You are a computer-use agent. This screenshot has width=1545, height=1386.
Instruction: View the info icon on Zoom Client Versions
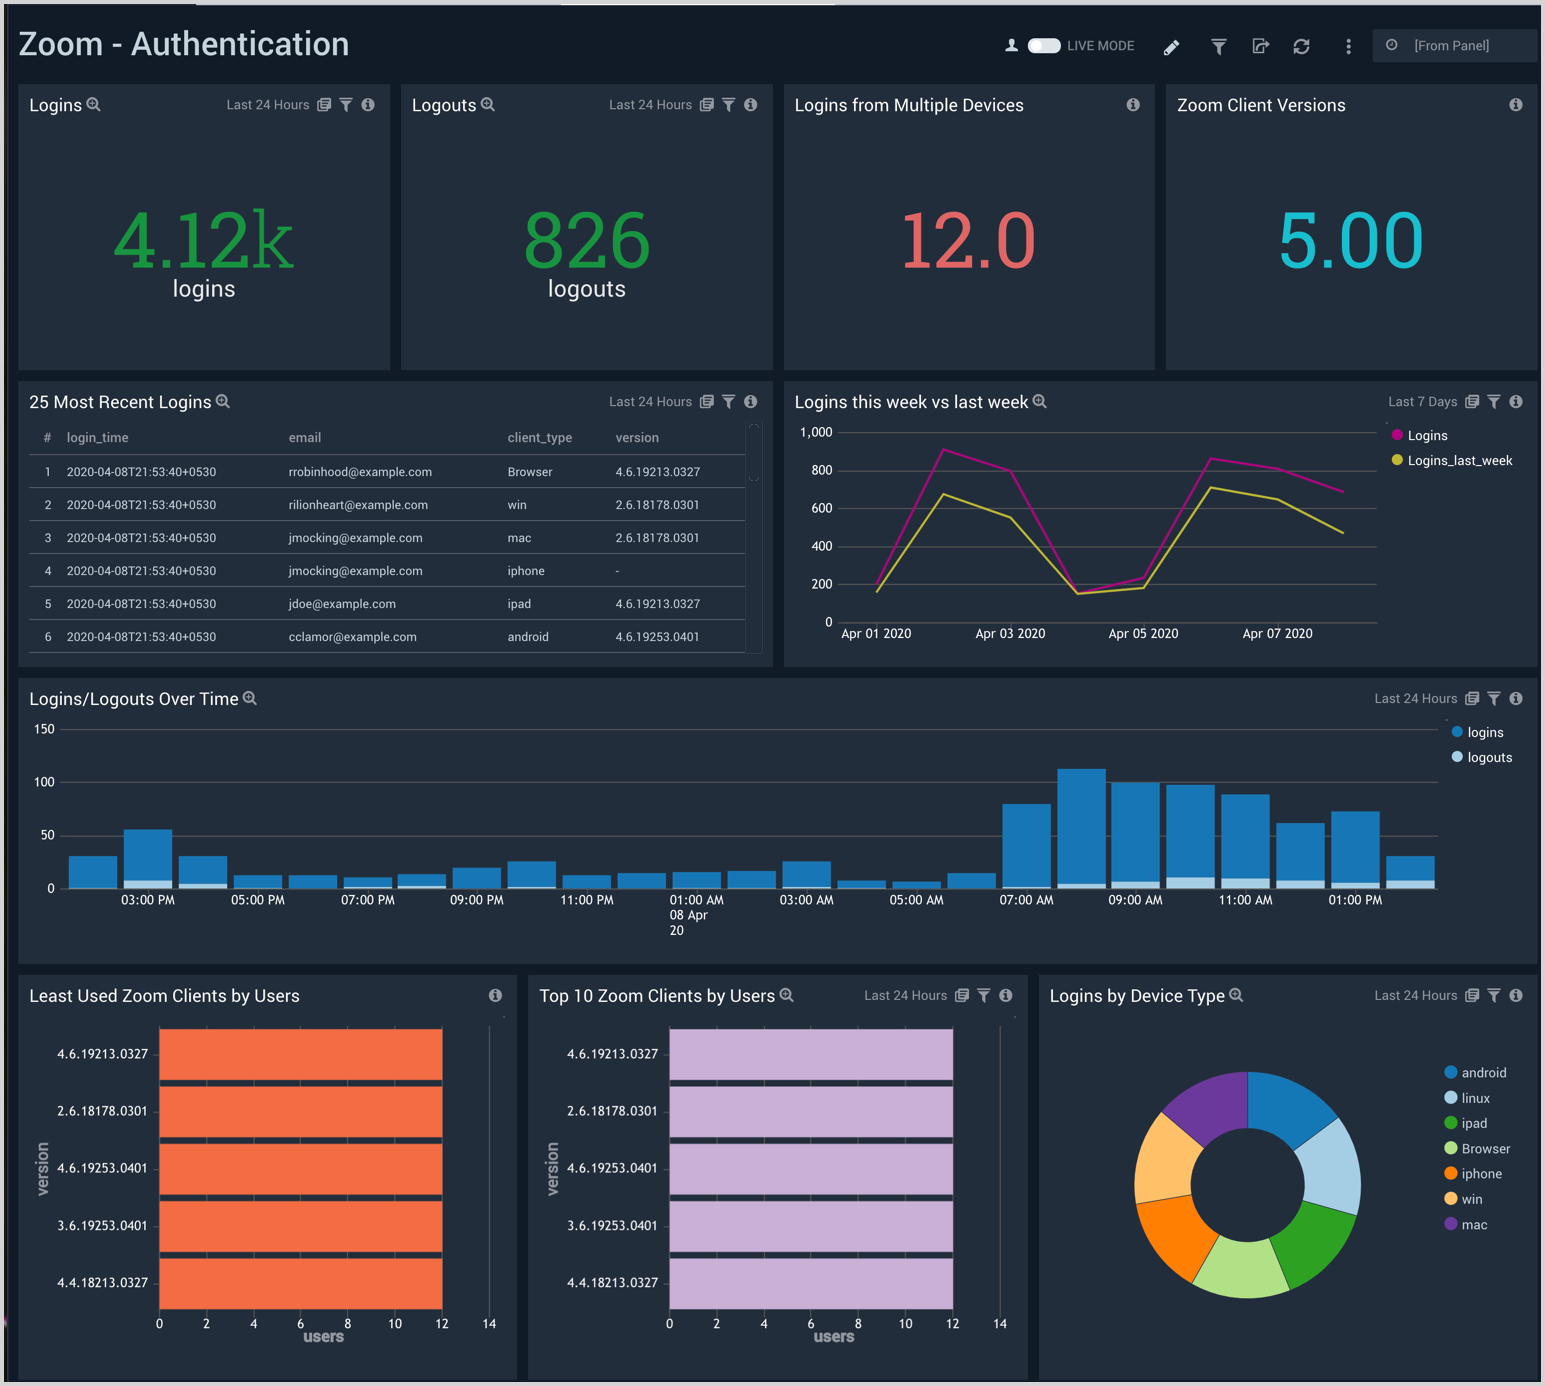point(1516,104)
